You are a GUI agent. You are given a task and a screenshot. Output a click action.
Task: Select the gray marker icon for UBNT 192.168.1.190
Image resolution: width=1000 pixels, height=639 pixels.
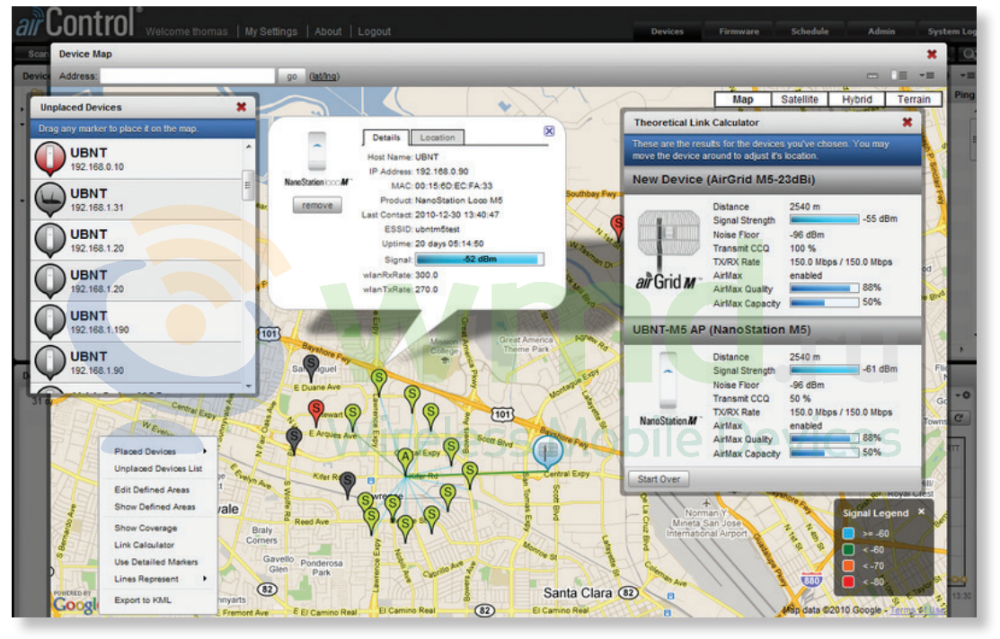(50, 321)
